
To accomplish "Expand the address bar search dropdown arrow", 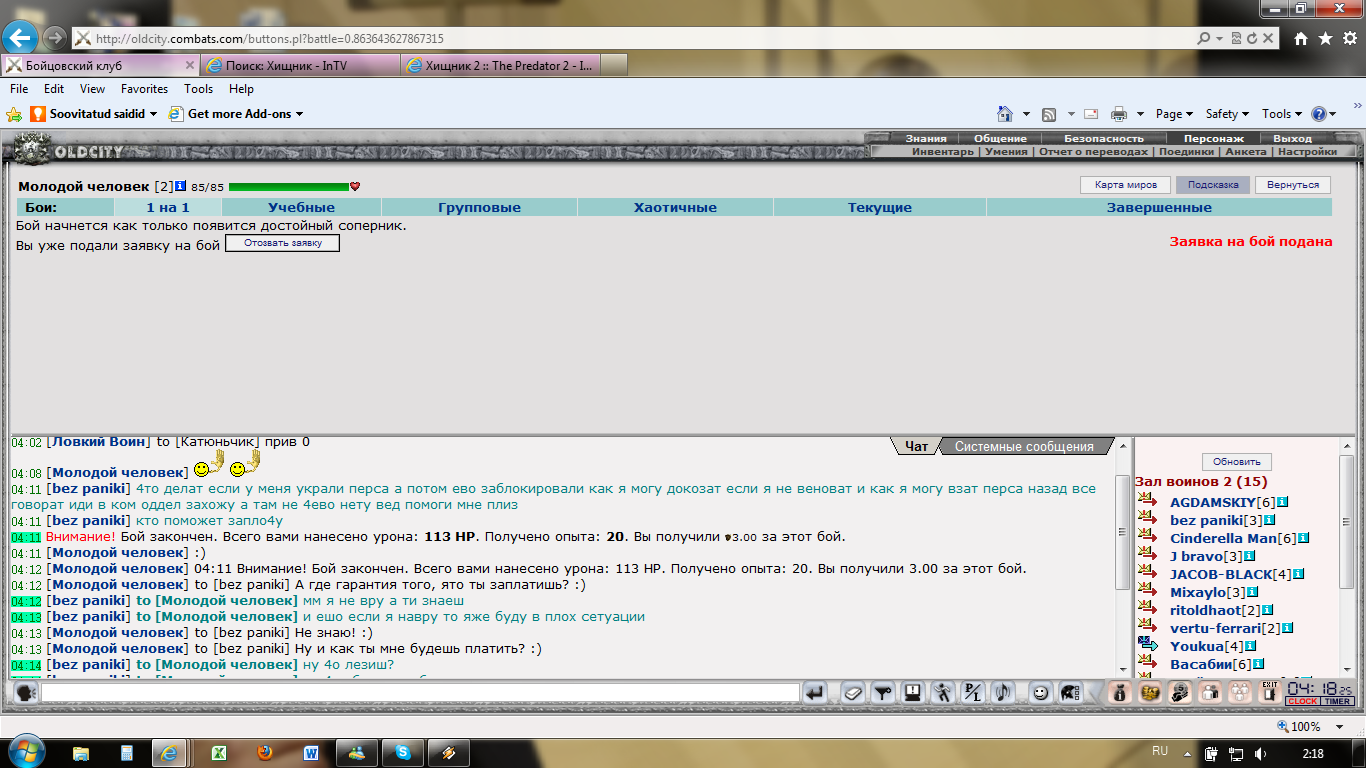I will (x=1219, y=38).
